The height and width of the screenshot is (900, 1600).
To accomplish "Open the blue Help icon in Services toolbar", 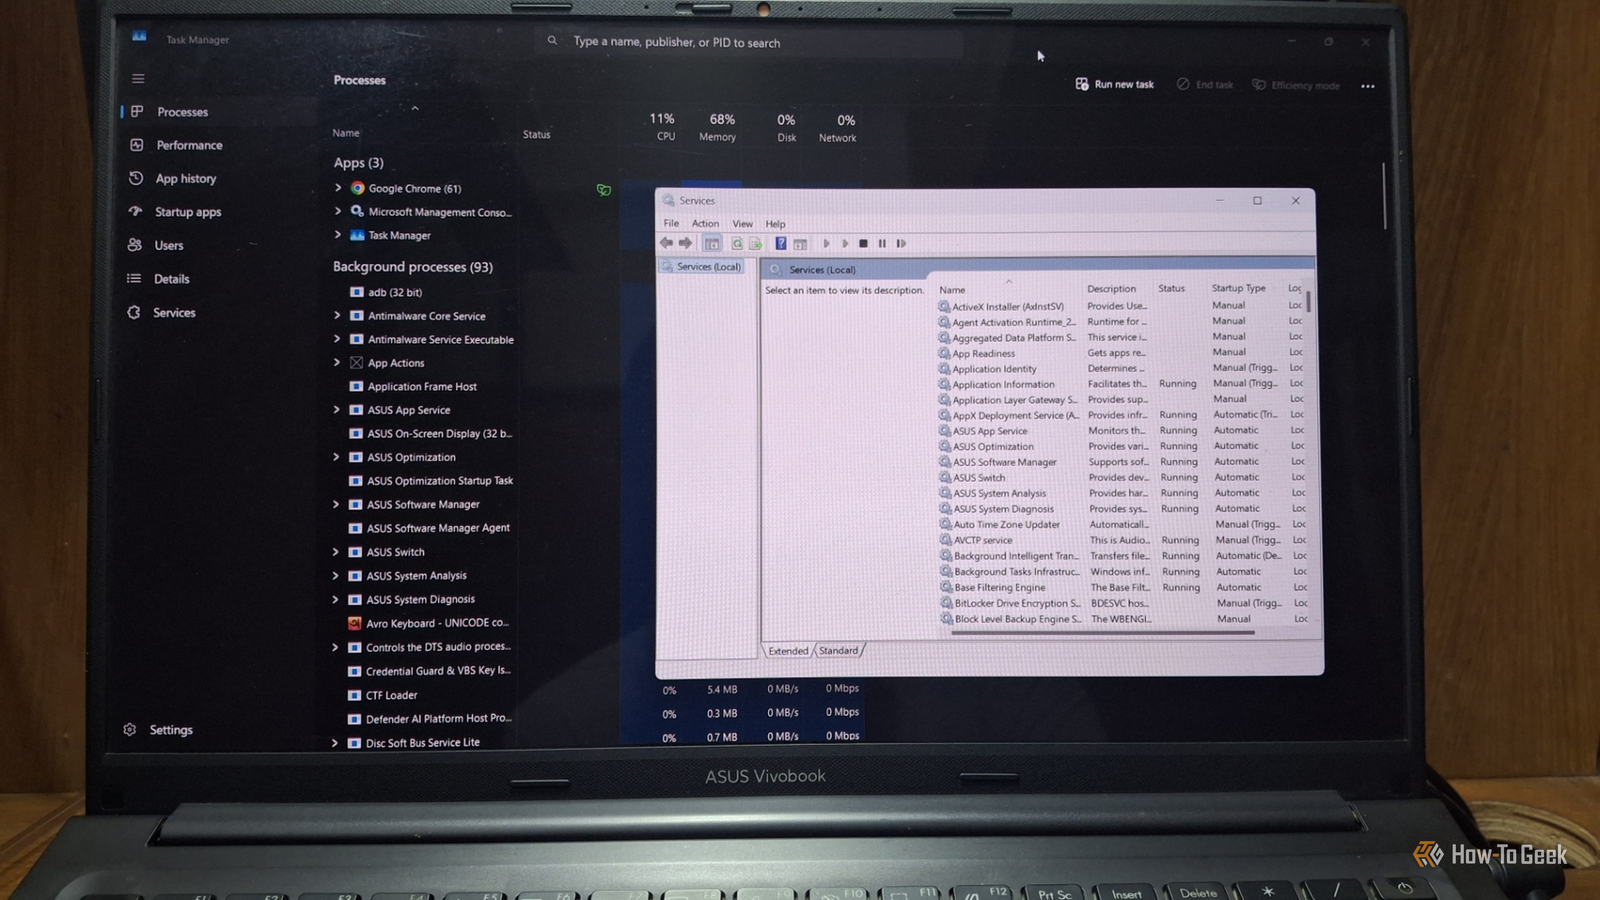I will coord(781,243).
